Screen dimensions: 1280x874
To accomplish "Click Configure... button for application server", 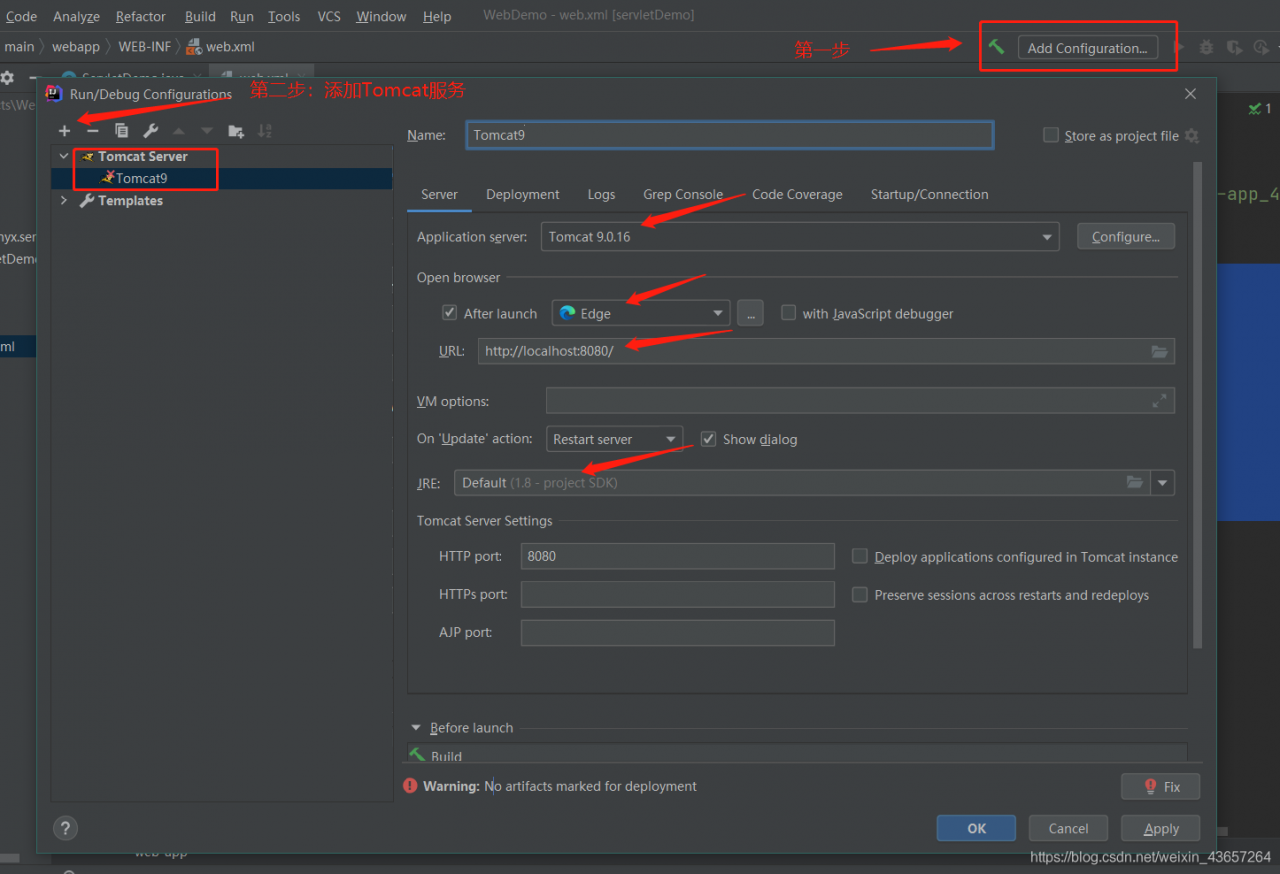I will (1126, 237).
